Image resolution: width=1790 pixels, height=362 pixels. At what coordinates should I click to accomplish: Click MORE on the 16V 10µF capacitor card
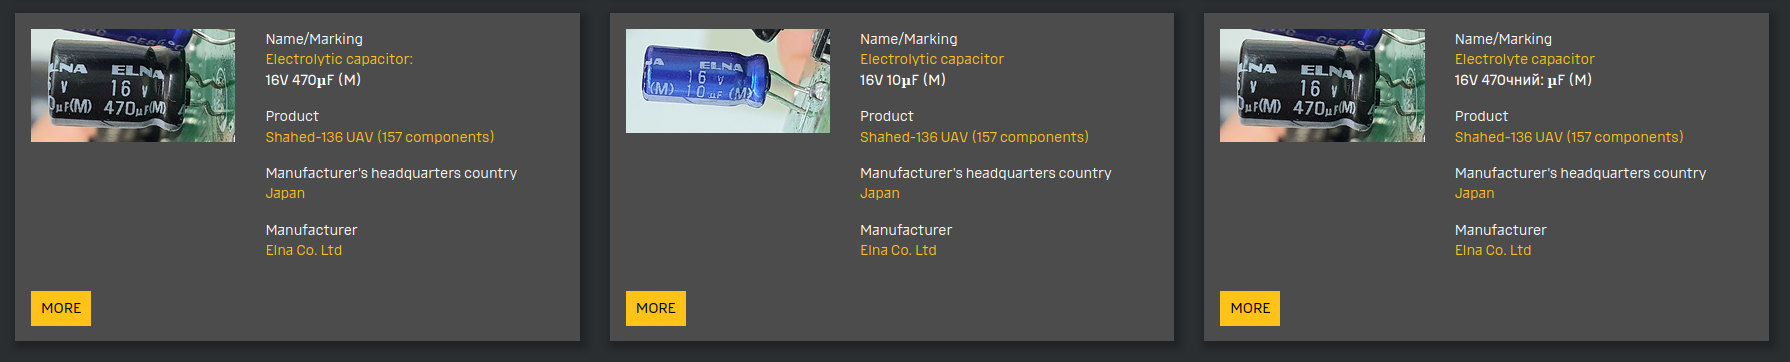656,308
